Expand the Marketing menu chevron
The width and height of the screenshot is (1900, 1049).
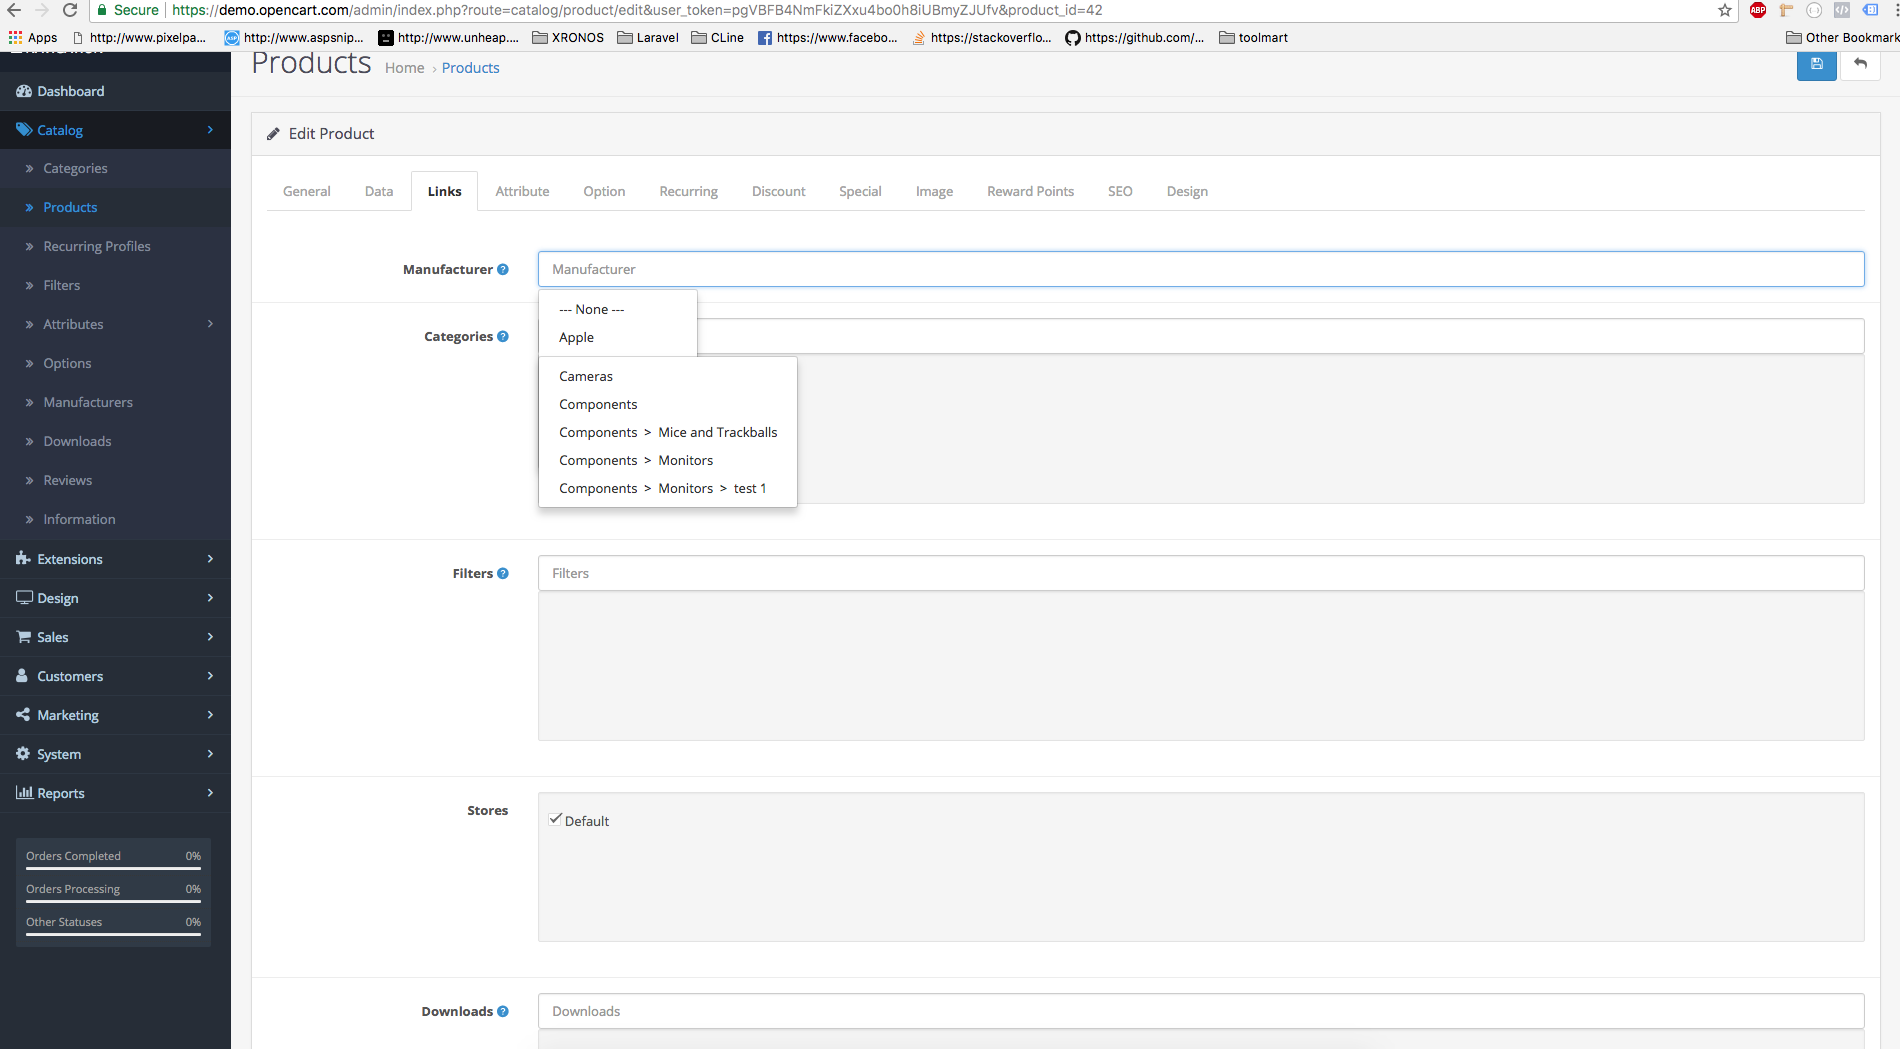click(210, 714)
